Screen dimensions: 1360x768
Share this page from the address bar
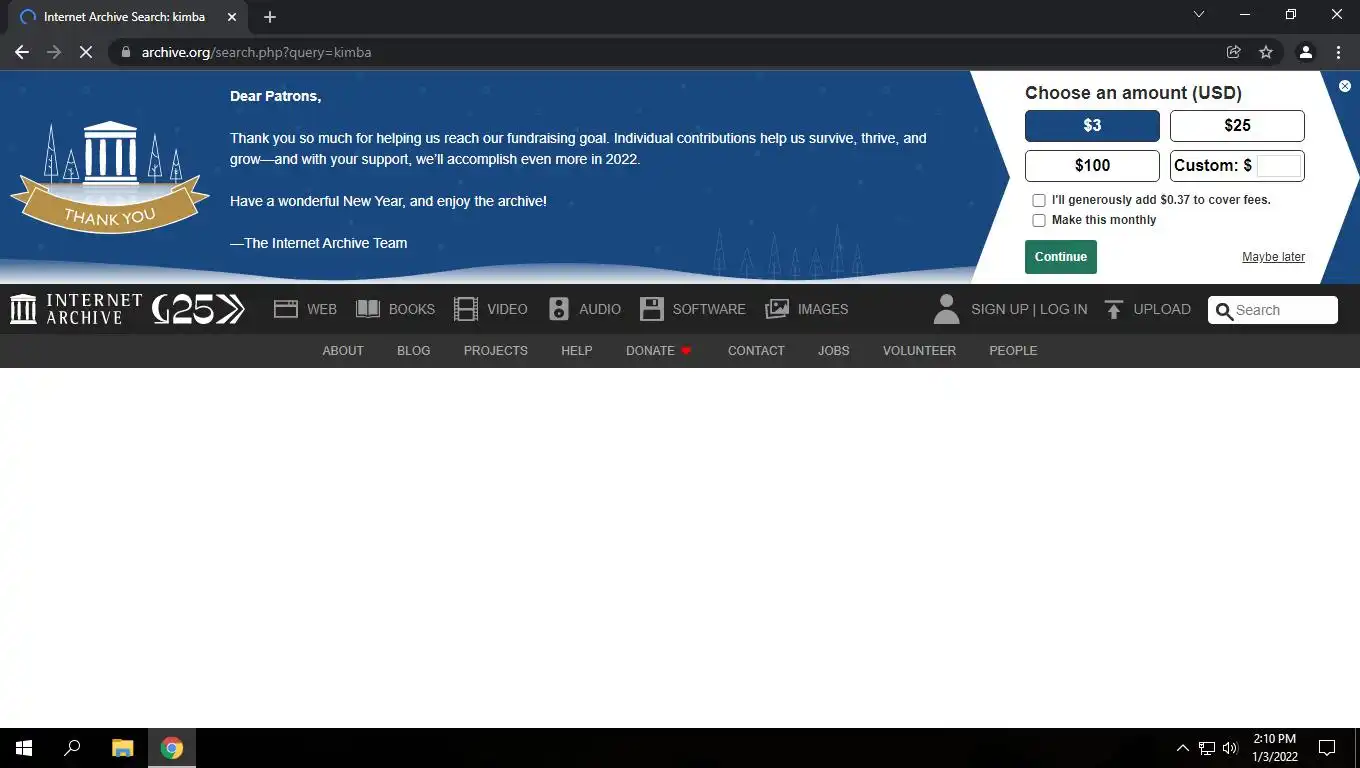coord(1234,52)
